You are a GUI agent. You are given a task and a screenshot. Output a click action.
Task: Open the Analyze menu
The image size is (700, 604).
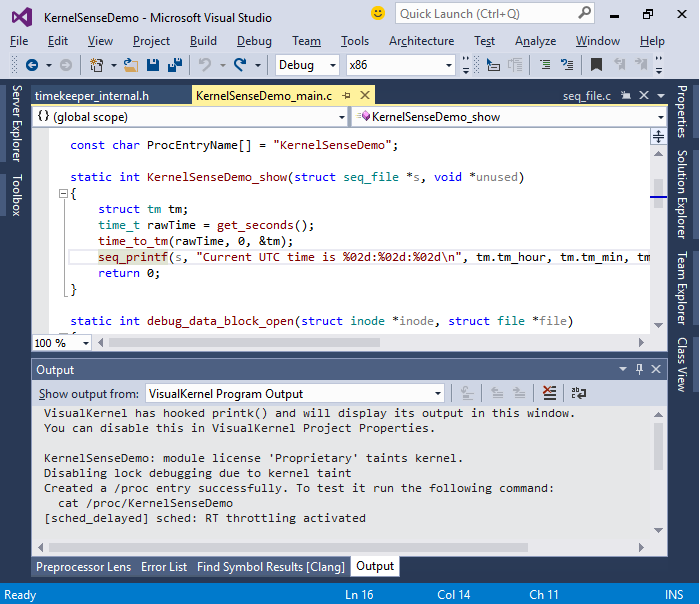point(535,41)
